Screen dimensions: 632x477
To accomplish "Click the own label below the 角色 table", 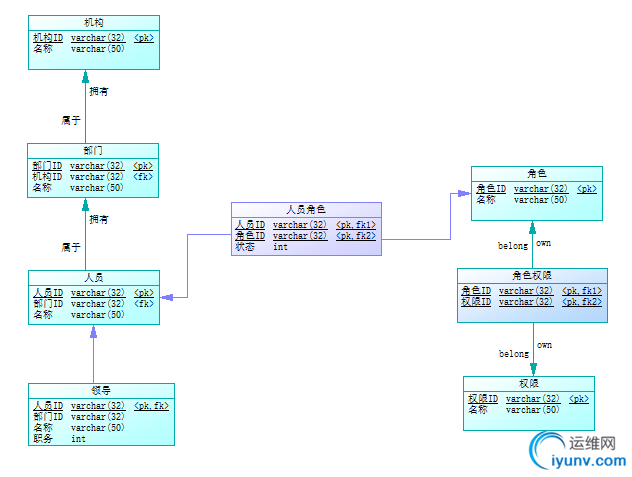I will click(543, 243).
